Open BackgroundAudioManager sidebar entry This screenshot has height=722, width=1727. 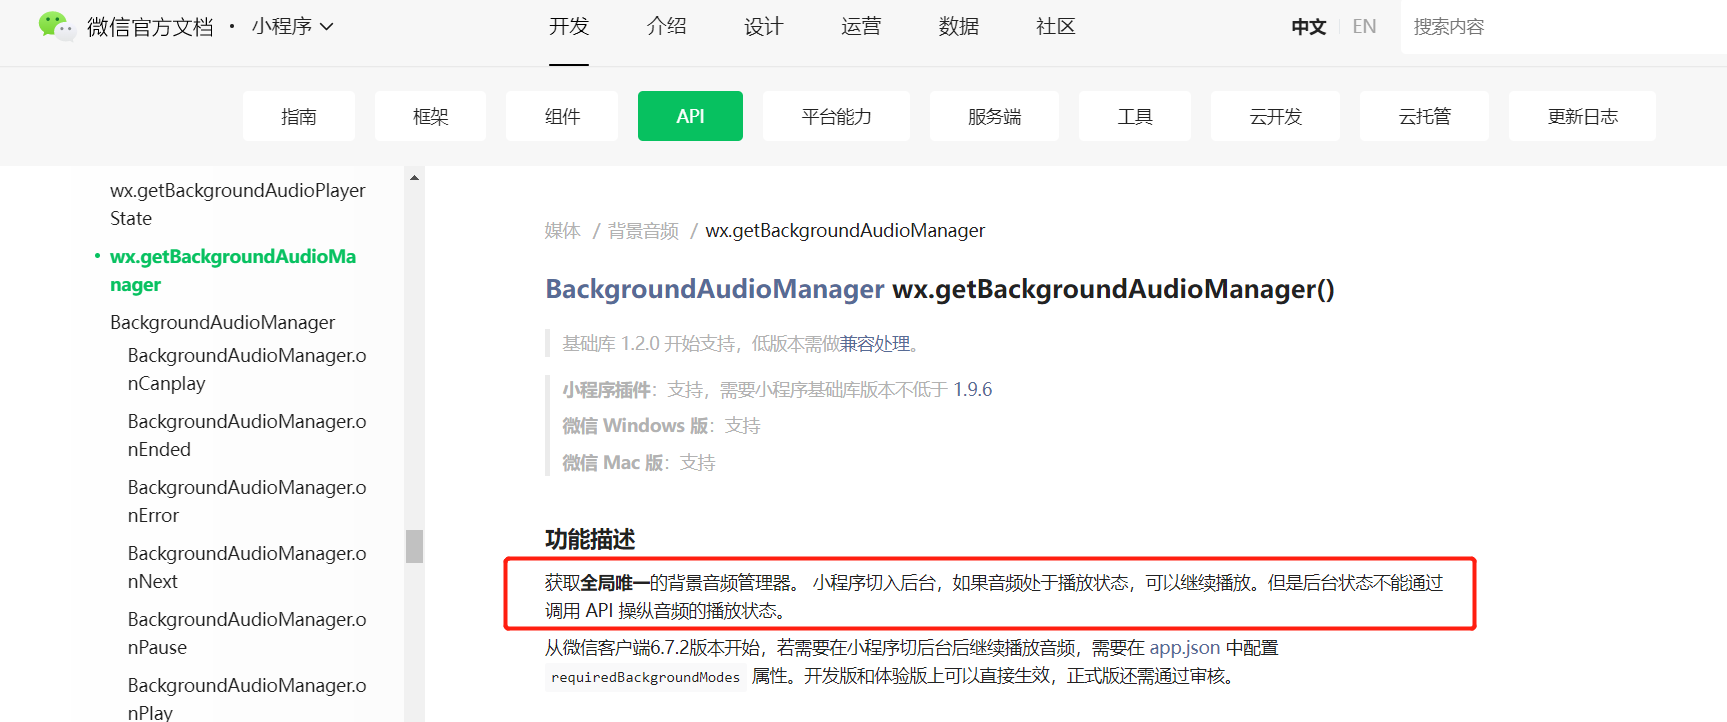(222, 322)
